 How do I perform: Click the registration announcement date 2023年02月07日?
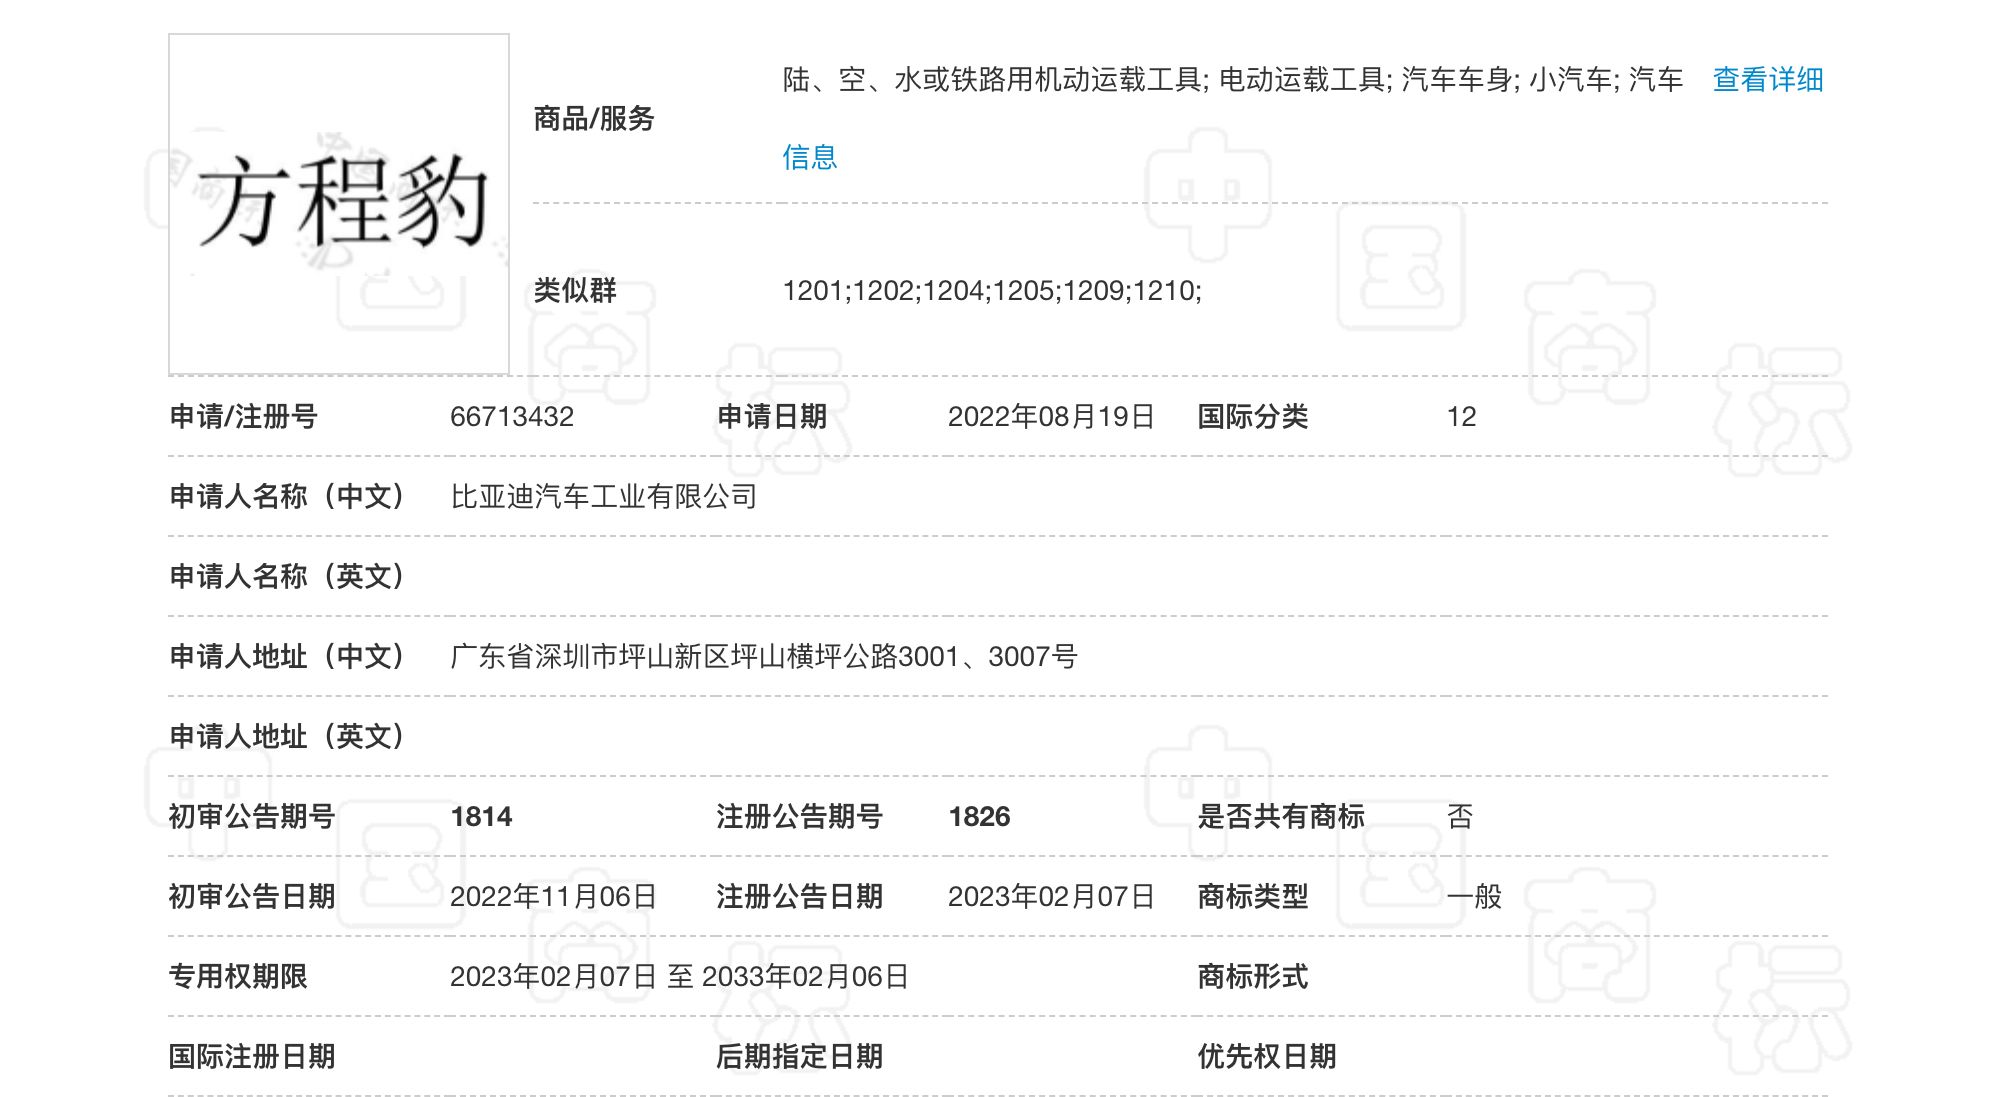pos(1051,897)
